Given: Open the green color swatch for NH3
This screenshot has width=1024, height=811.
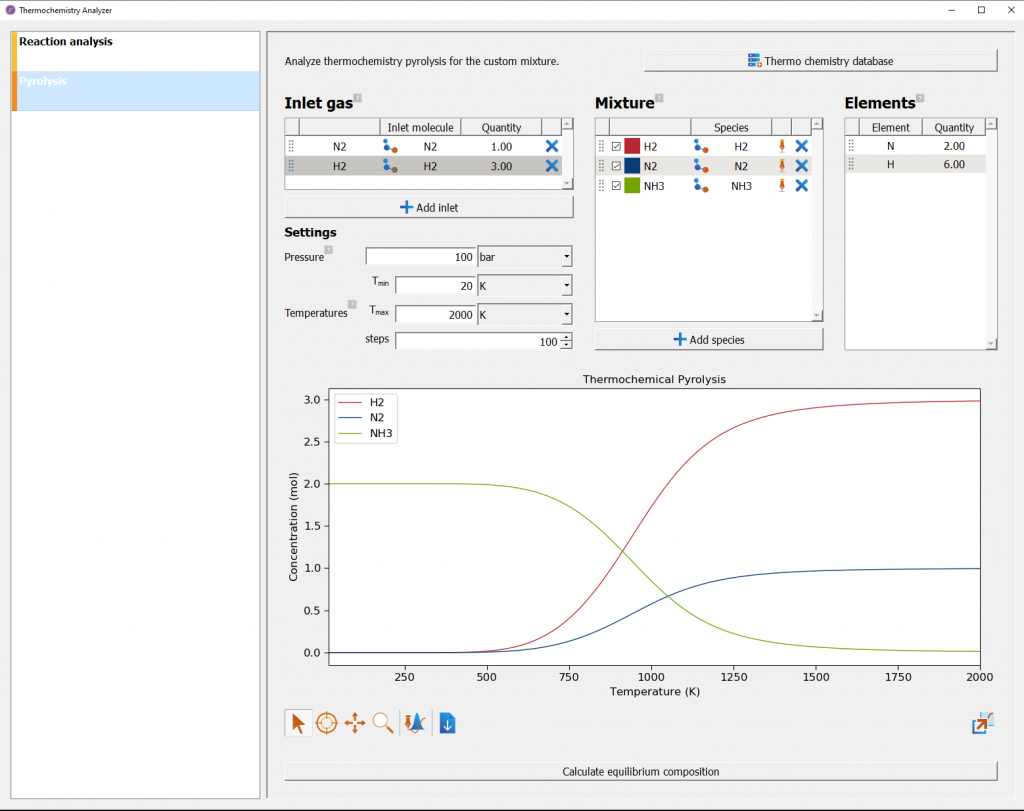Looking at the screenshot, I should click(632, 185).
